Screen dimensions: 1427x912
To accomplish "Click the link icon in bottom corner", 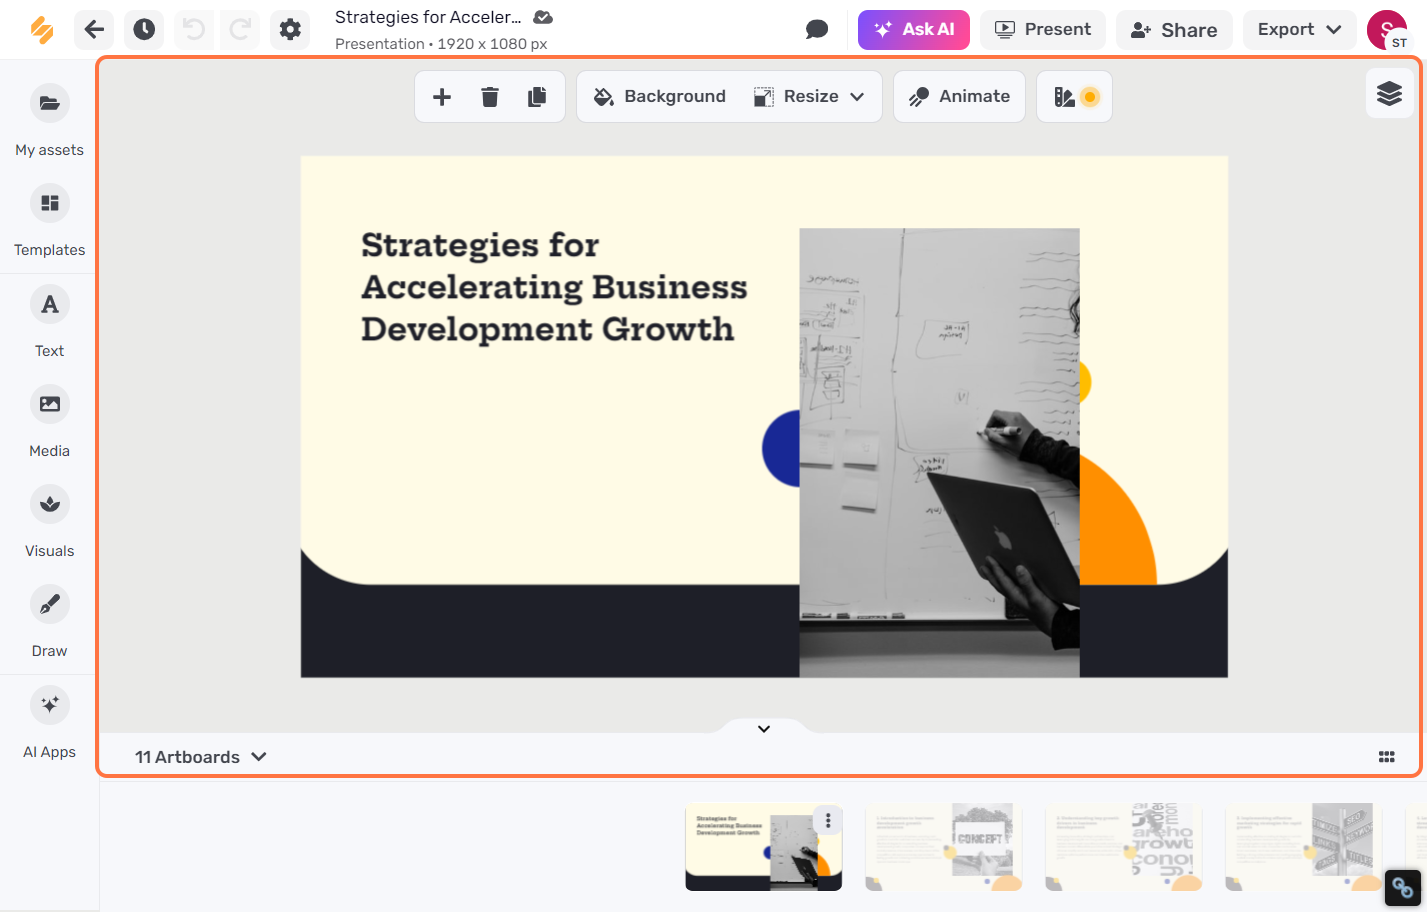I will [x=1402, y=887].
